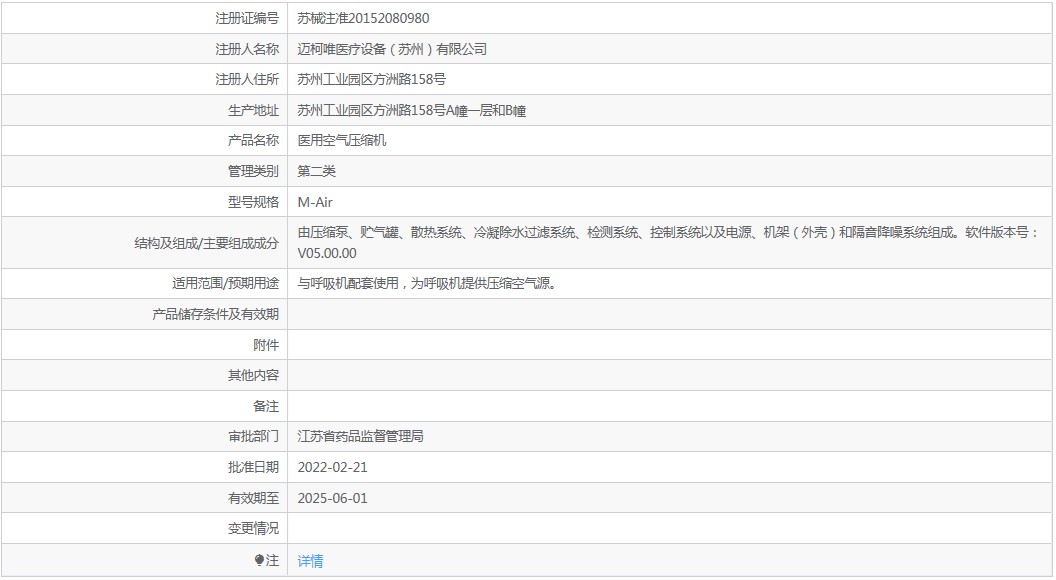Click the 产品储存条件及有效期 label
This screenshot has height=580, width=1056.
pos(216,315)
